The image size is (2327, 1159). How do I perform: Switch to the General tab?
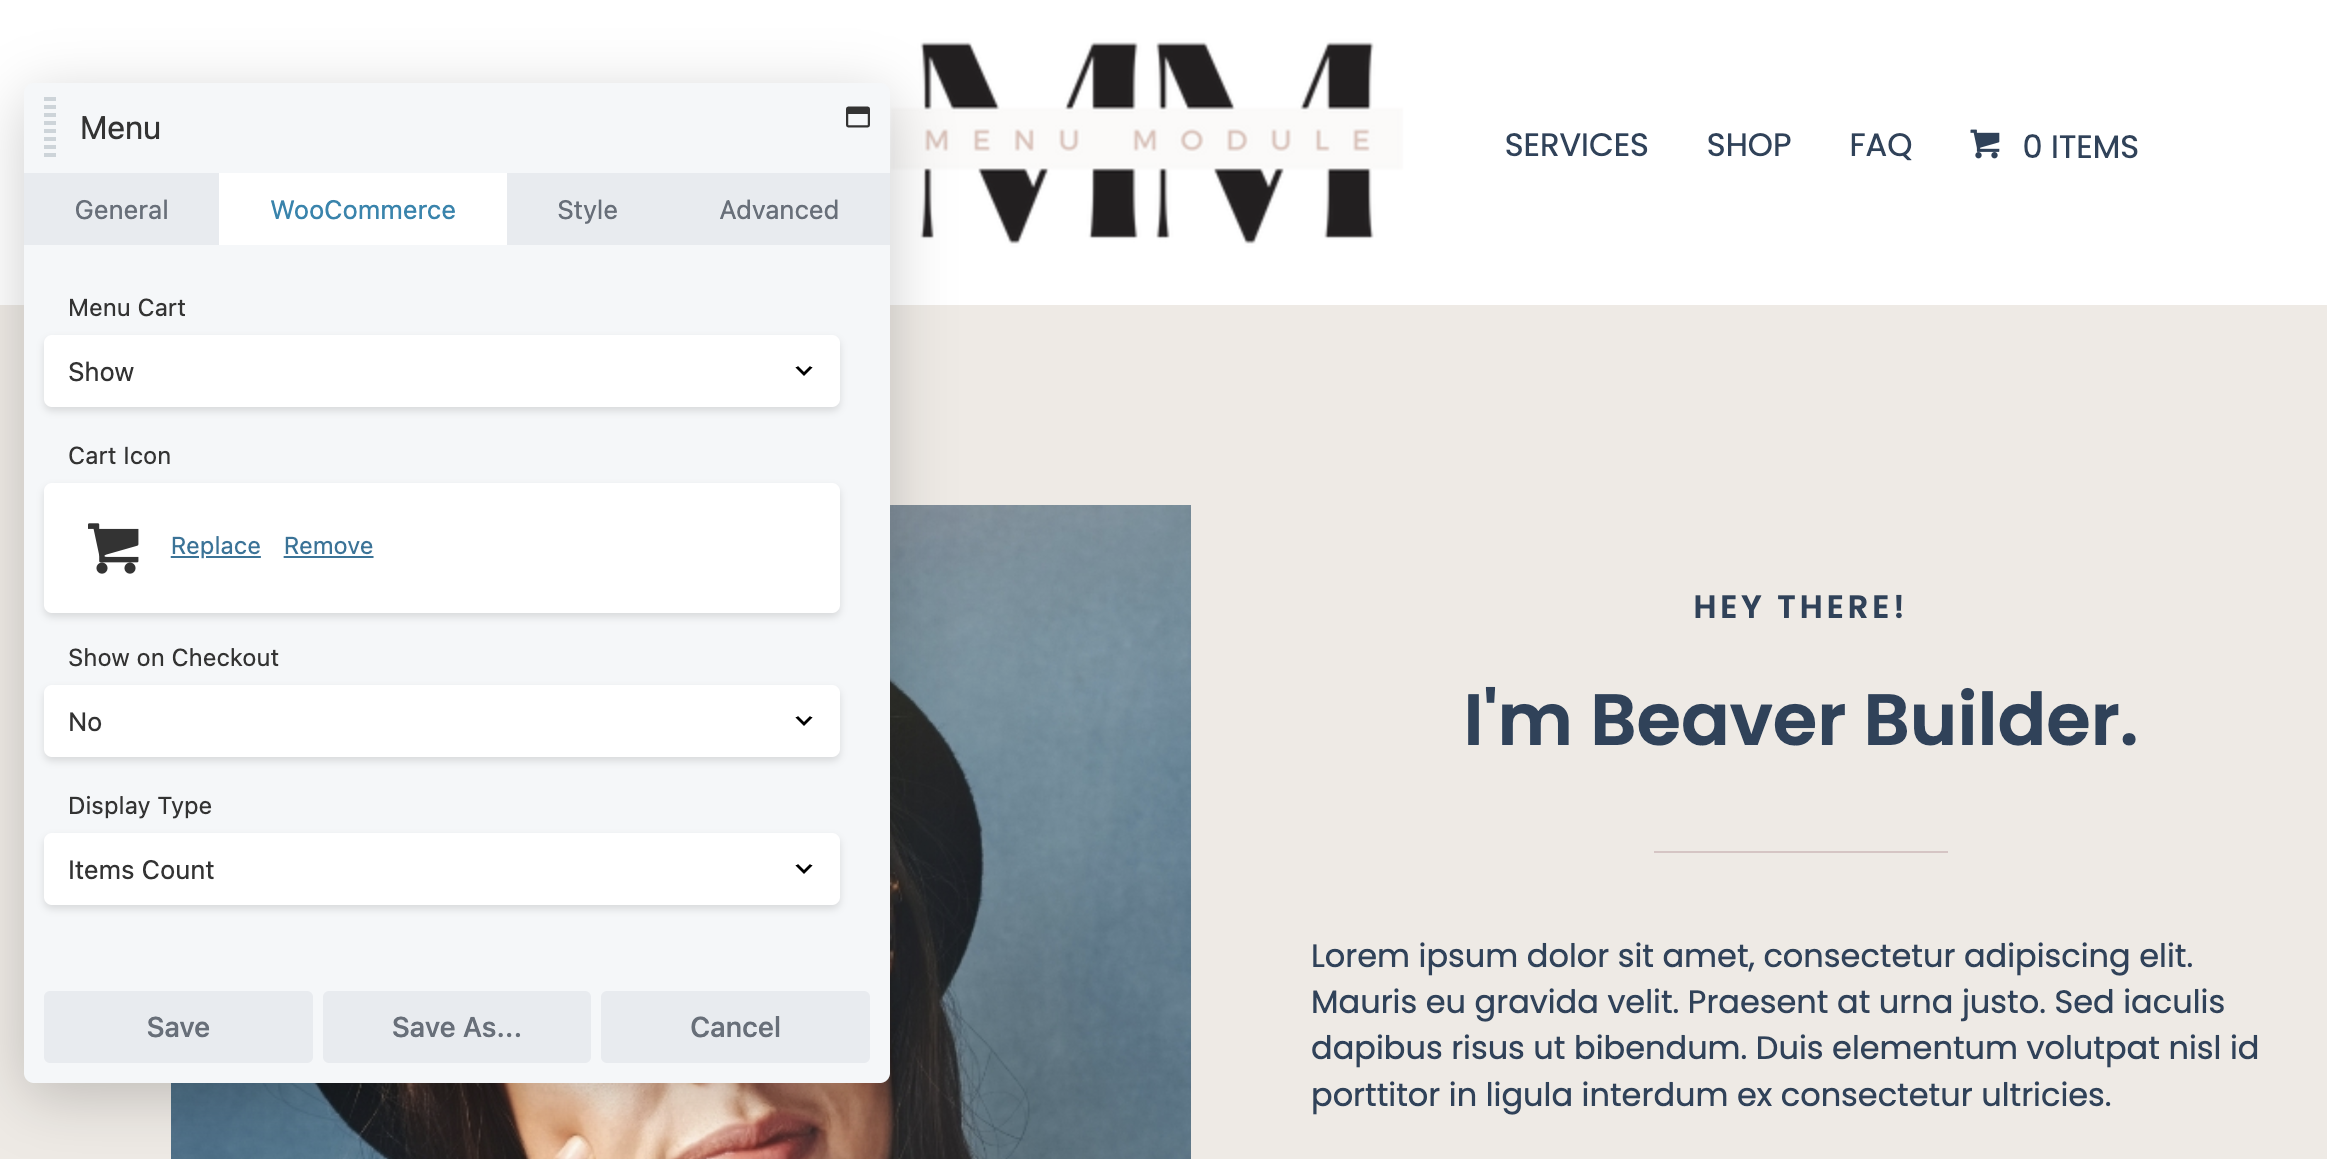coord(122,208)
